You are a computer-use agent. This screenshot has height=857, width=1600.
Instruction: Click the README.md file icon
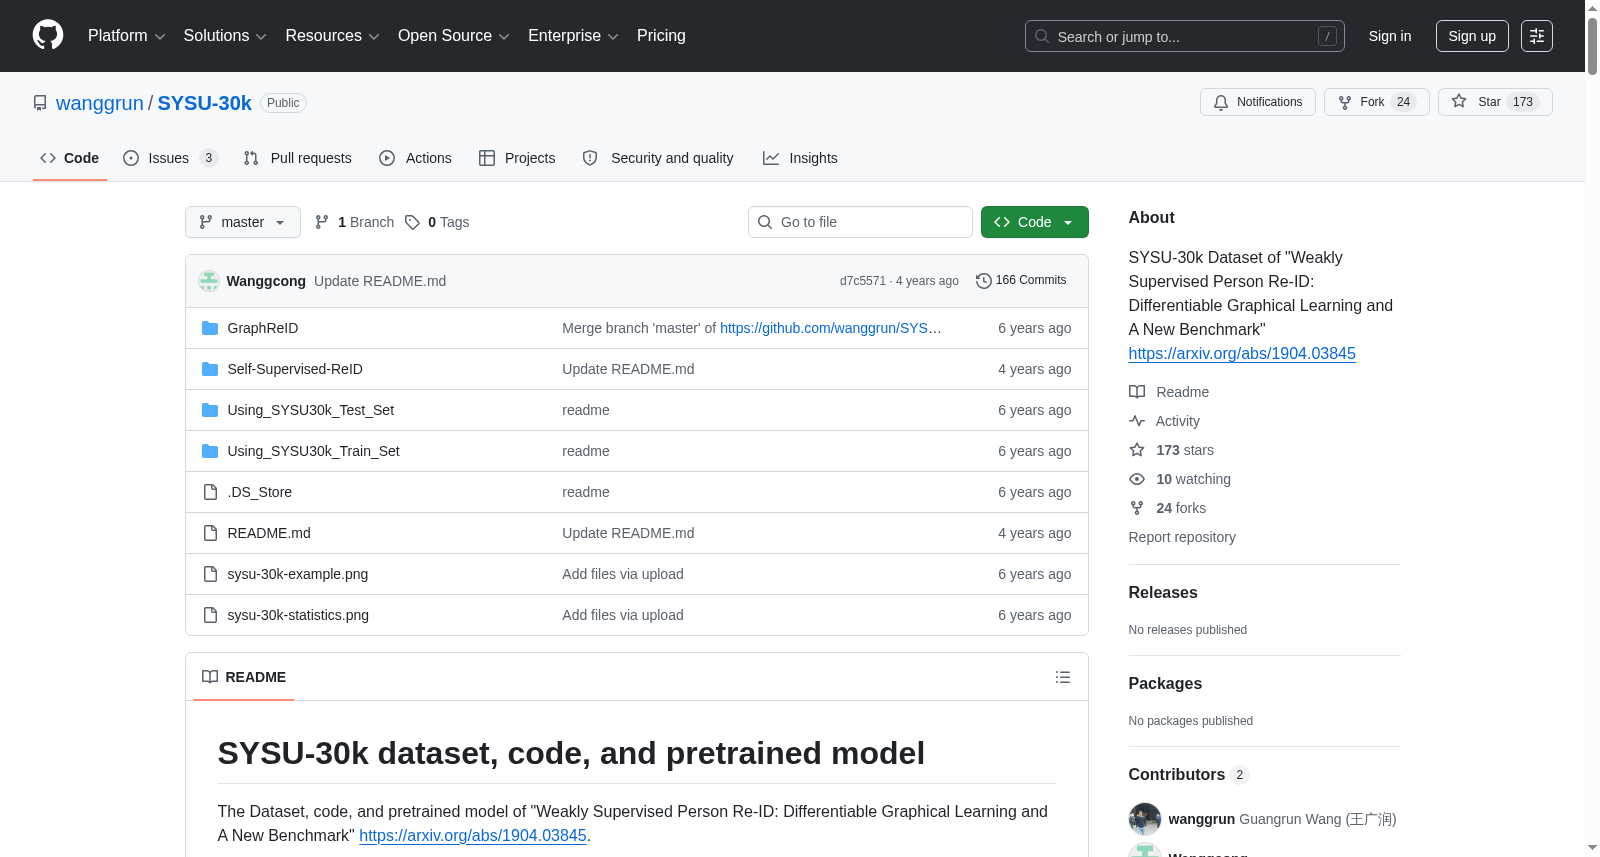[210, 533]
